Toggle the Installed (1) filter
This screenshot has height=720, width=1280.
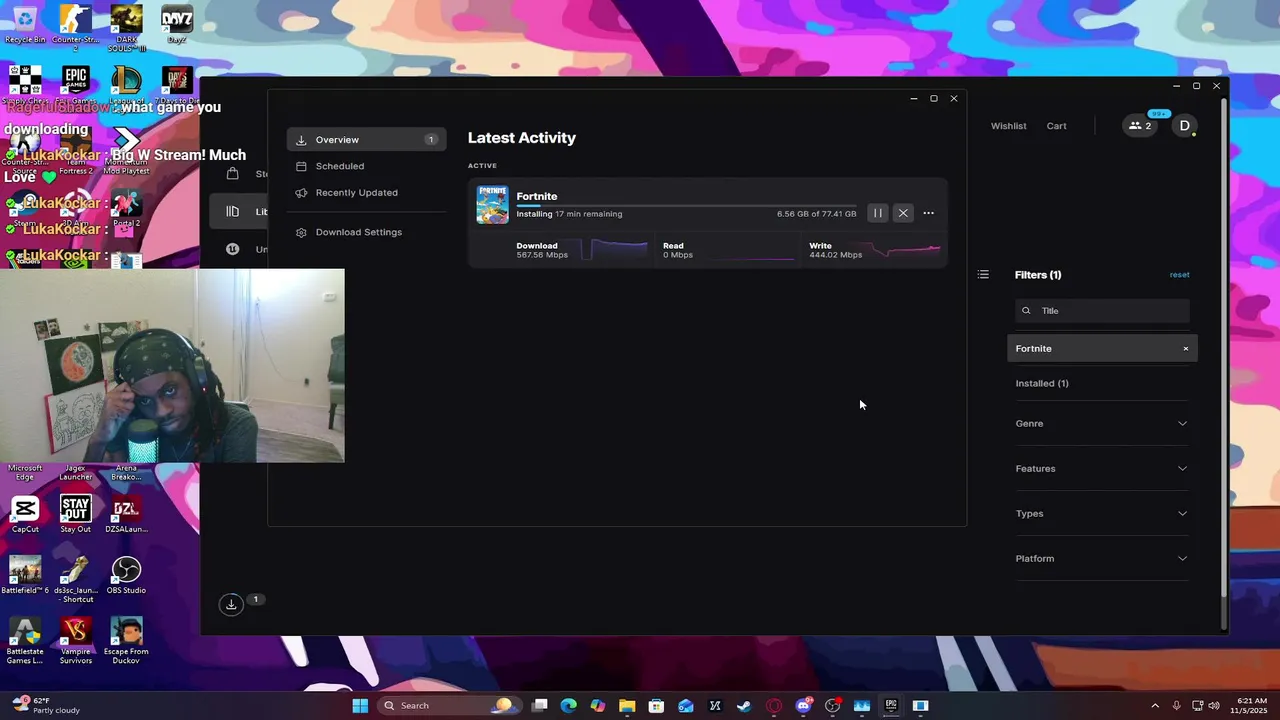1042,384
